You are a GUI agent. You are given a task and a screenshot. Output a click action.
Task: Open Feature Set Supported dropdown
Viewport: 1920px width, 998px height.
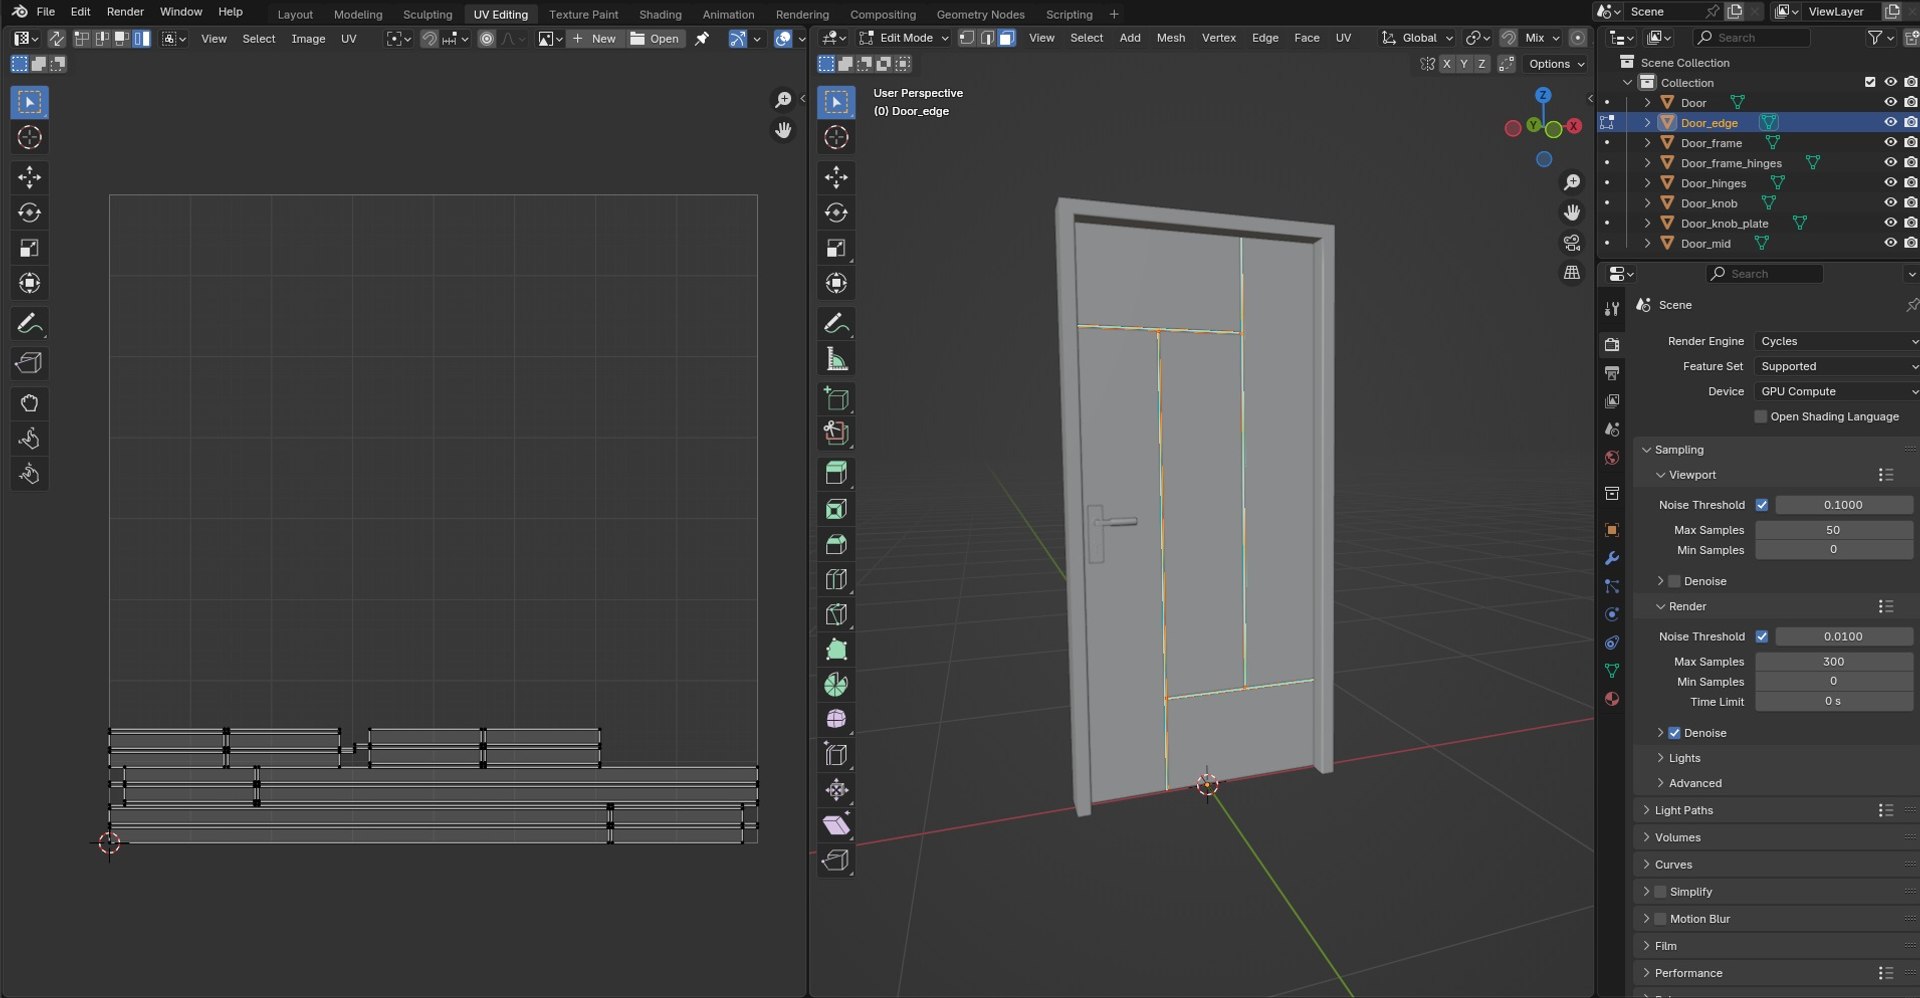pos(1837,367)
